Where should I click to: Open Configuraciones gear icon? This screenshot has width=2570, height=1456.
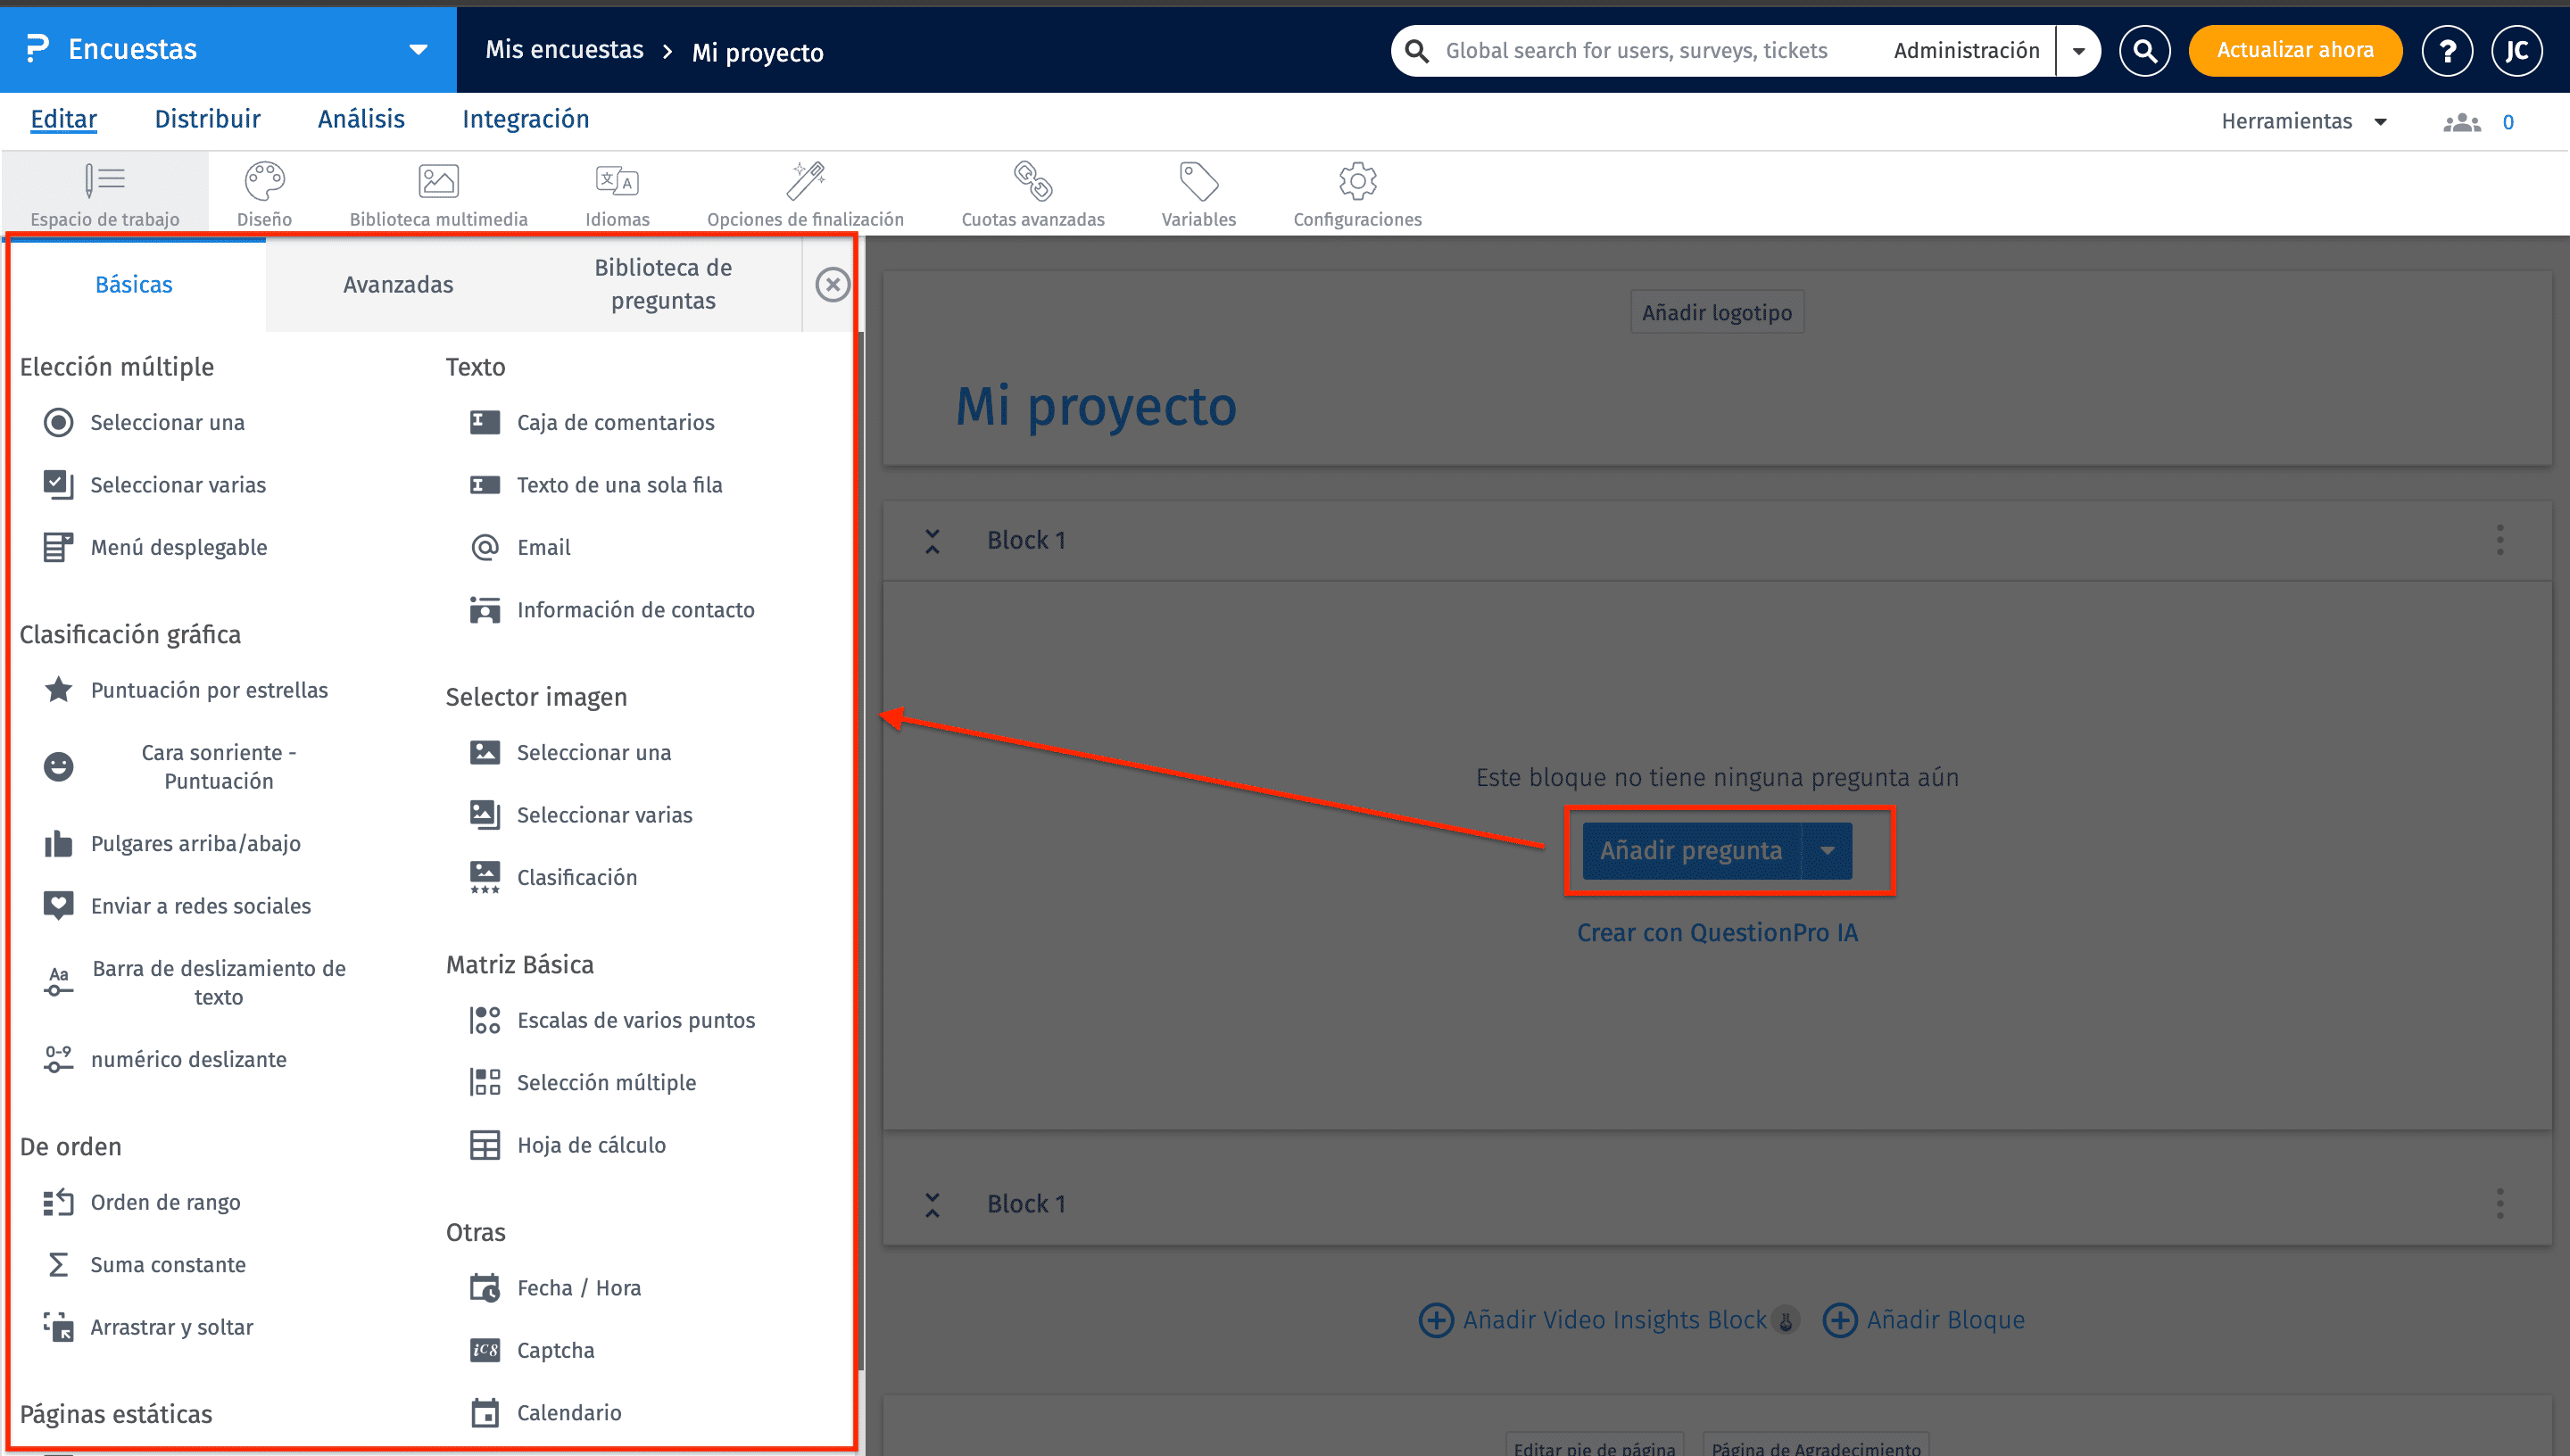coord(1357,182)
